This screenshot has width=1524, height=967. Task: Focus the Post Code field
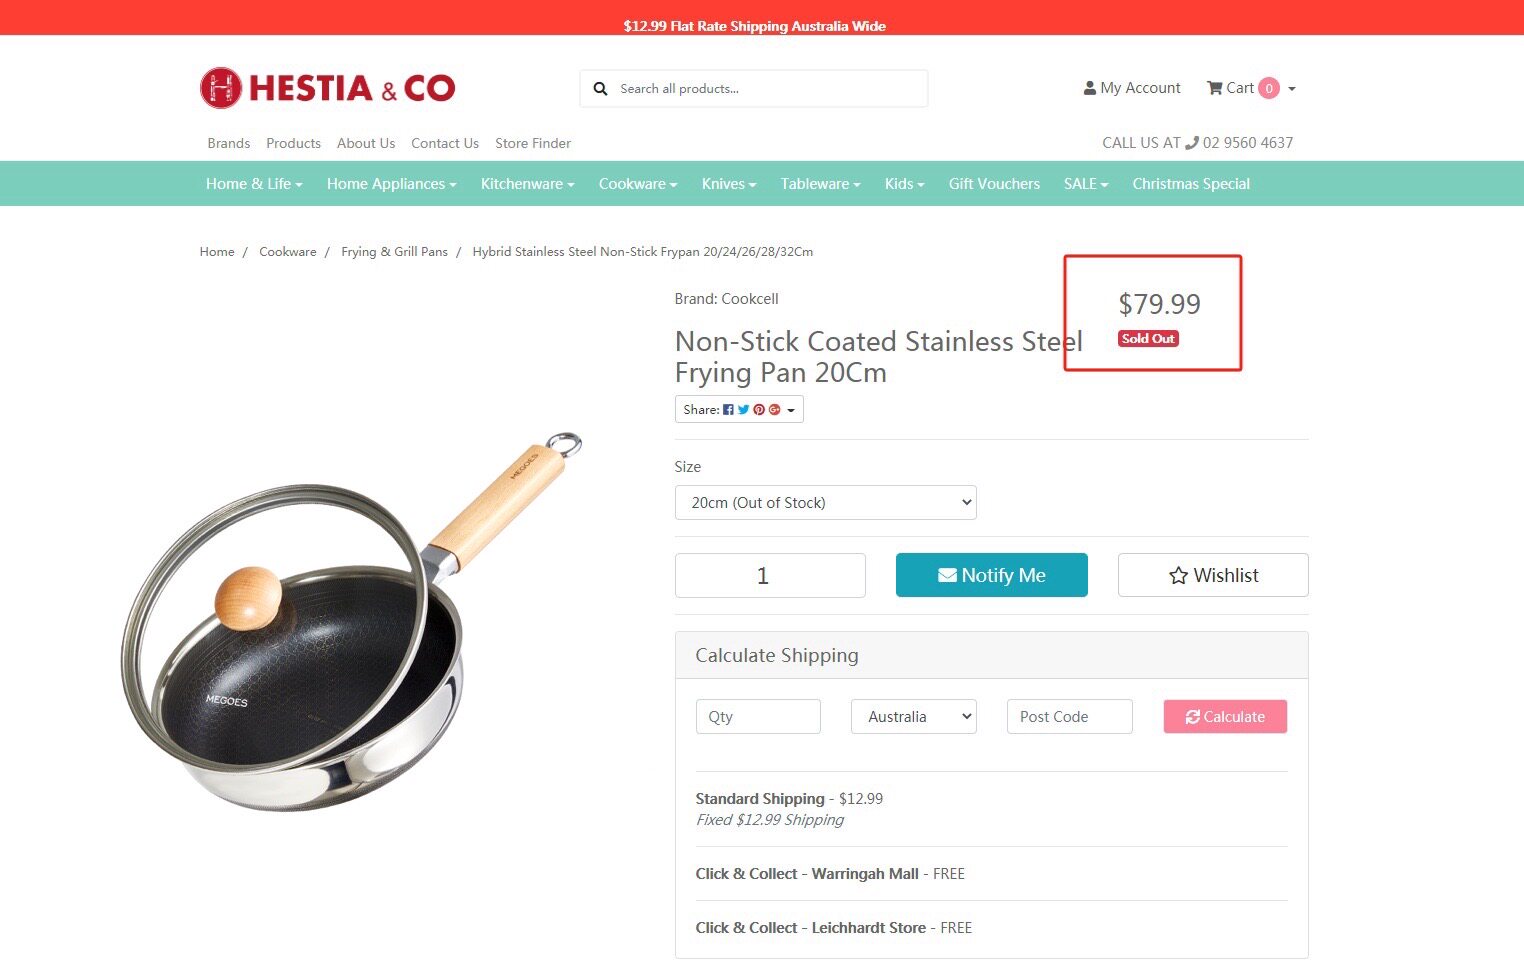1069,717
